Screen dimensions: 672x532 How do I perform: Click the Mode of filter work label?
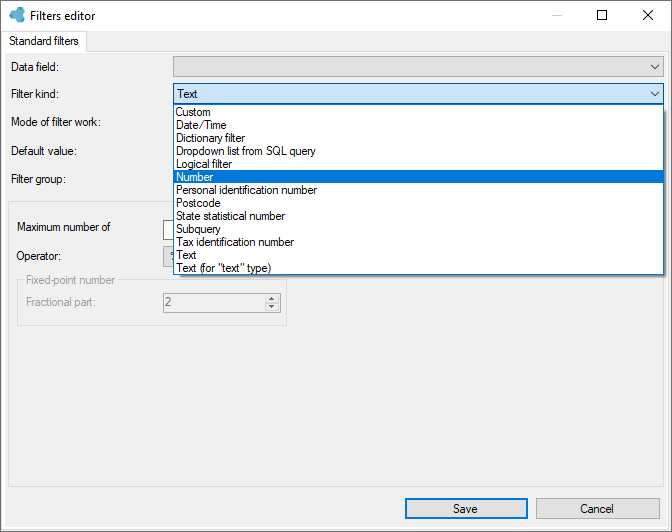(x=56, y=122)
